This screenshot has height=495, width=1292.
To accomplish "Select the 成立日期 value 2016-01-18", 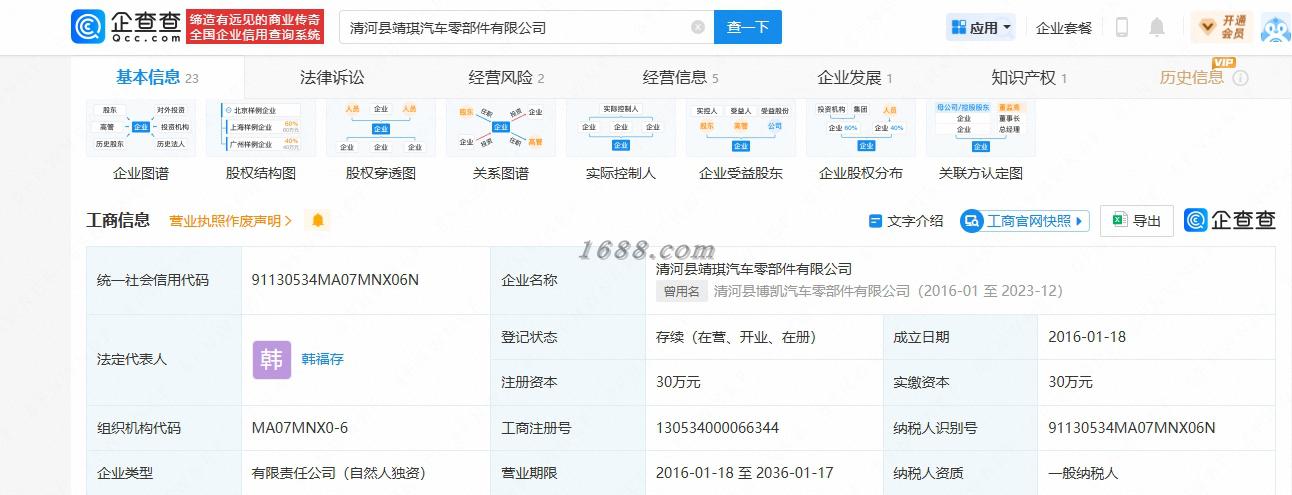I will pos(1087,337).
